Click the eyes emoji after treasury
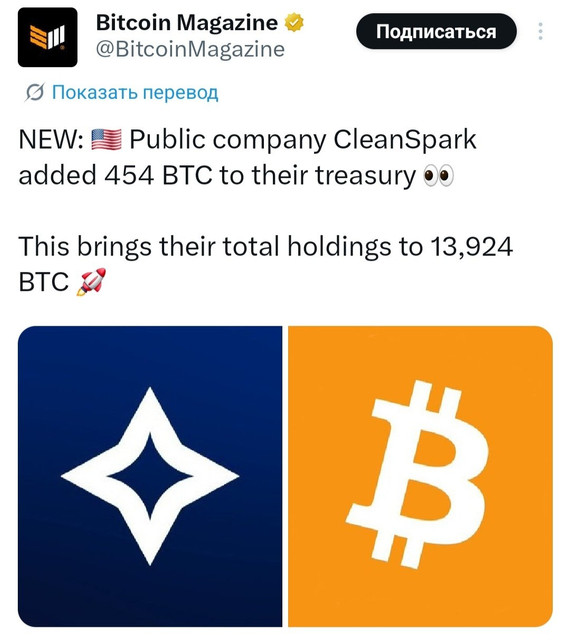Screen dimensions: 570x640 (x=439, y=176)
